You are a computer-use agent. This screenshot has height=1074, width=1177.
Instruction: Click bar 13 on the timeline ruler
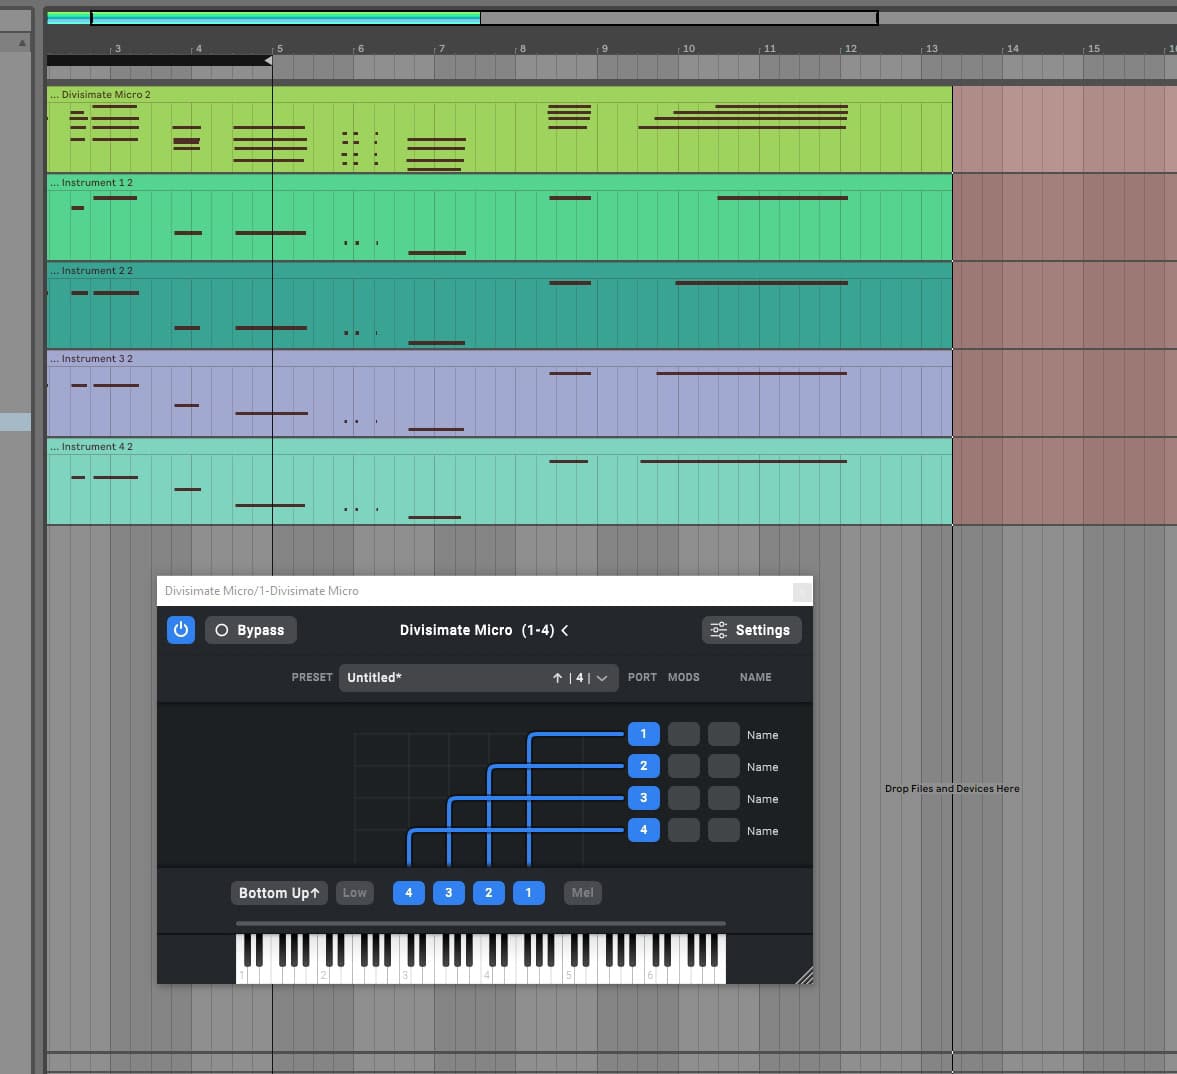click(932, 49)
